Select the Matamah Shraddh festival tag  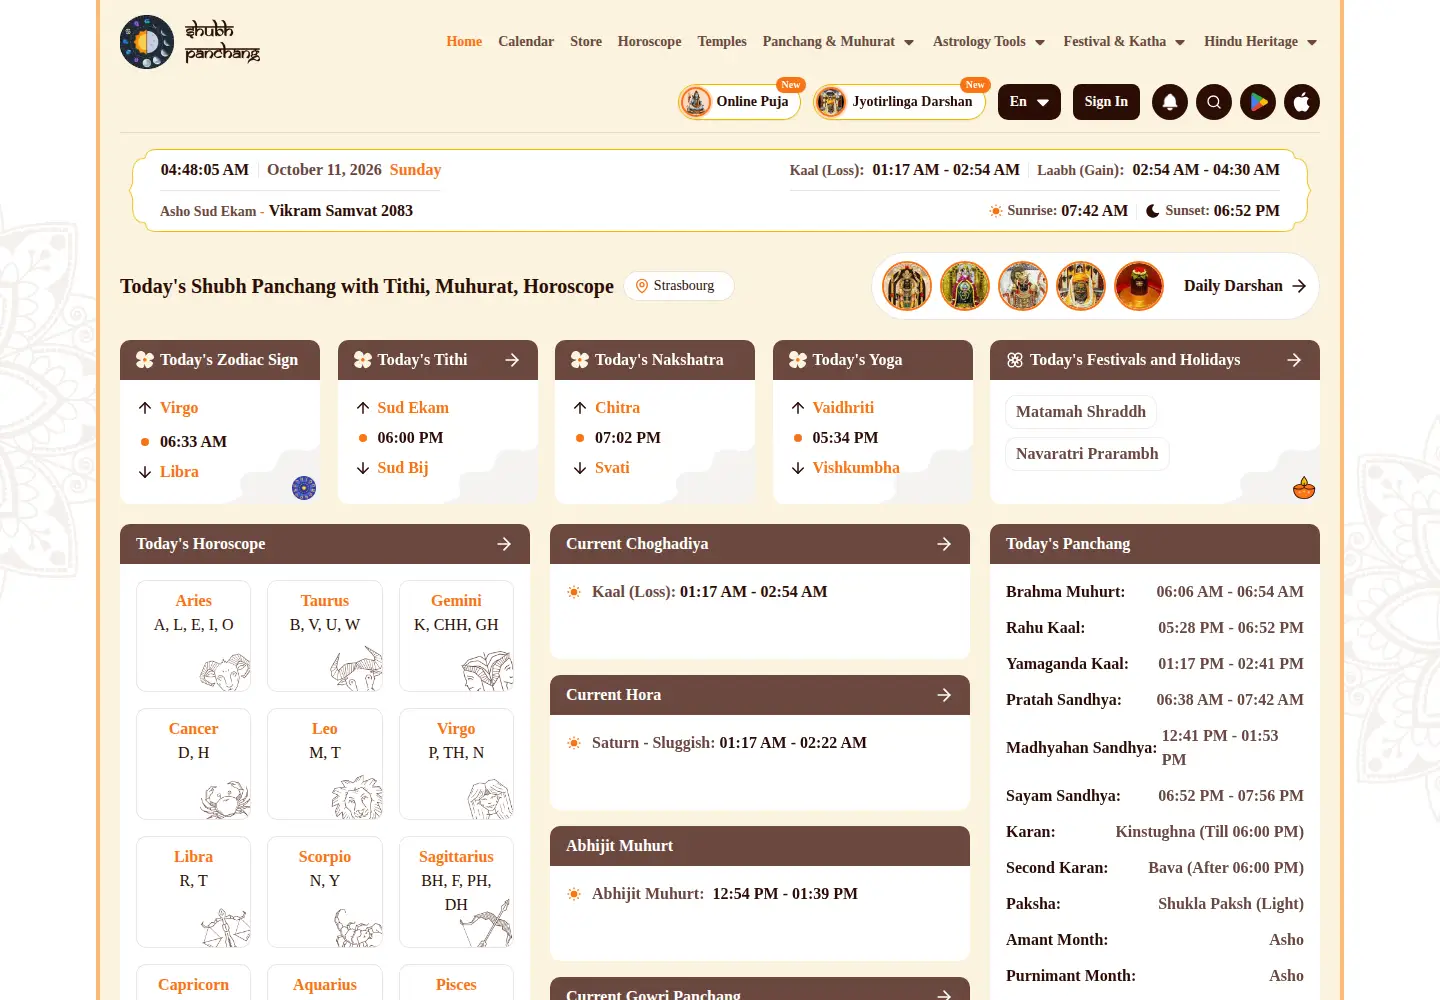tap(1081, 412)
